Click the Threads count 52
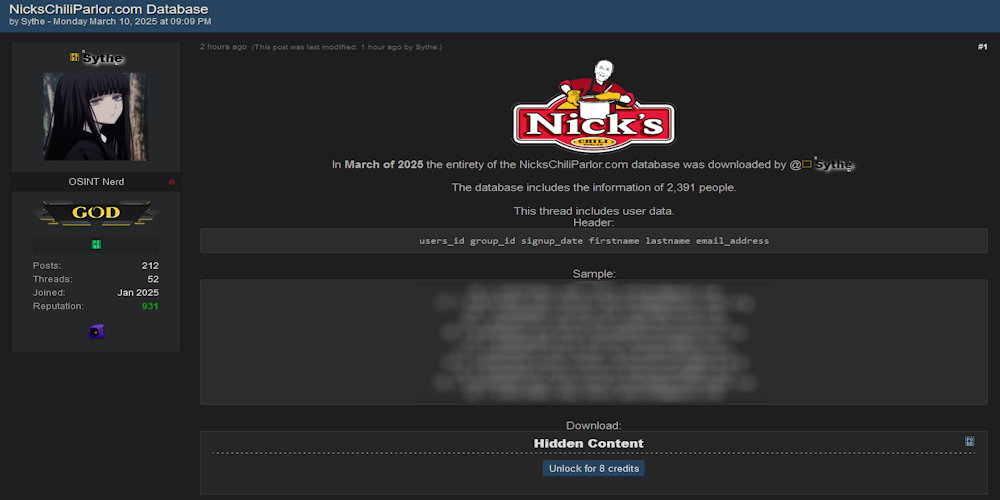 tap(153, 279)
